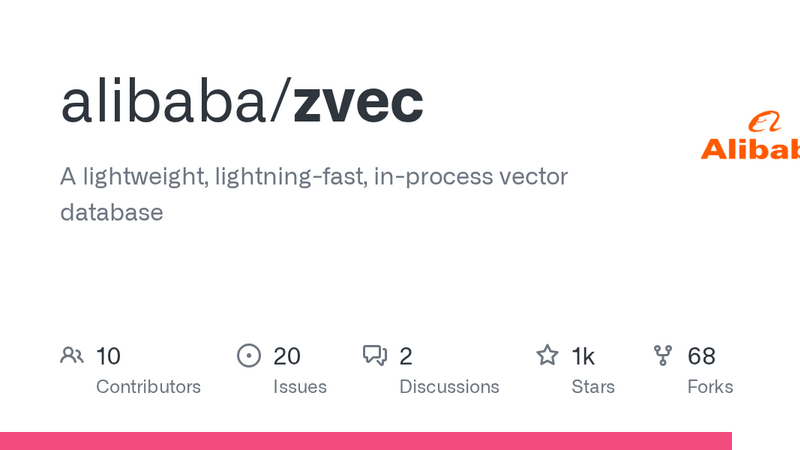Click the Contributors people icon
This screenshot has height=450, width=800.
(72, 355)
